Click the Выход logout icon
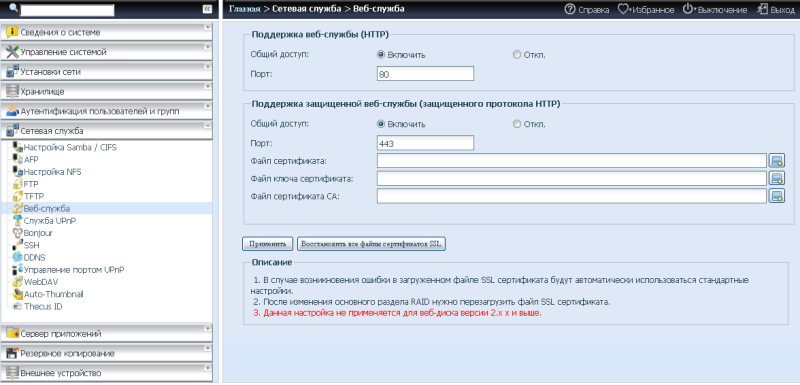Screen dimensions: 800x385 pyautogui.click(x=763, y=9)
